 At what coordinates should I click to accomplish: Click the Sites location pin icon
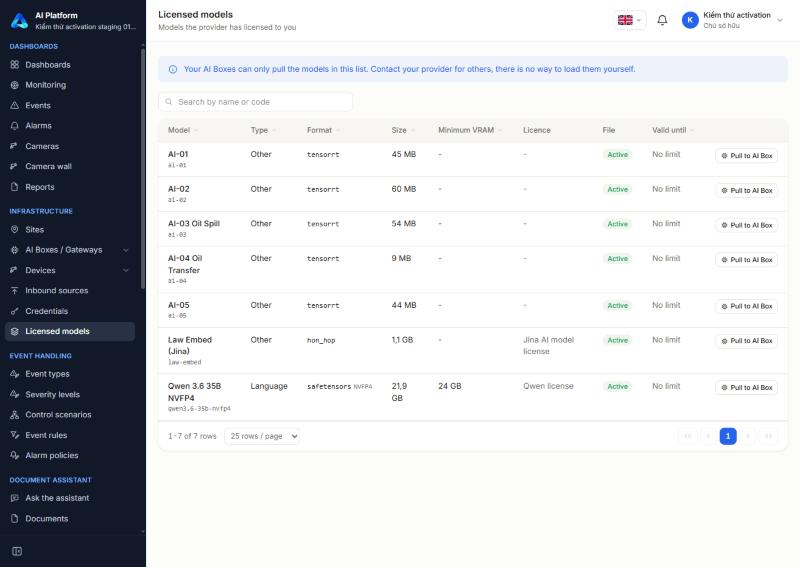(x=14, y=230)
